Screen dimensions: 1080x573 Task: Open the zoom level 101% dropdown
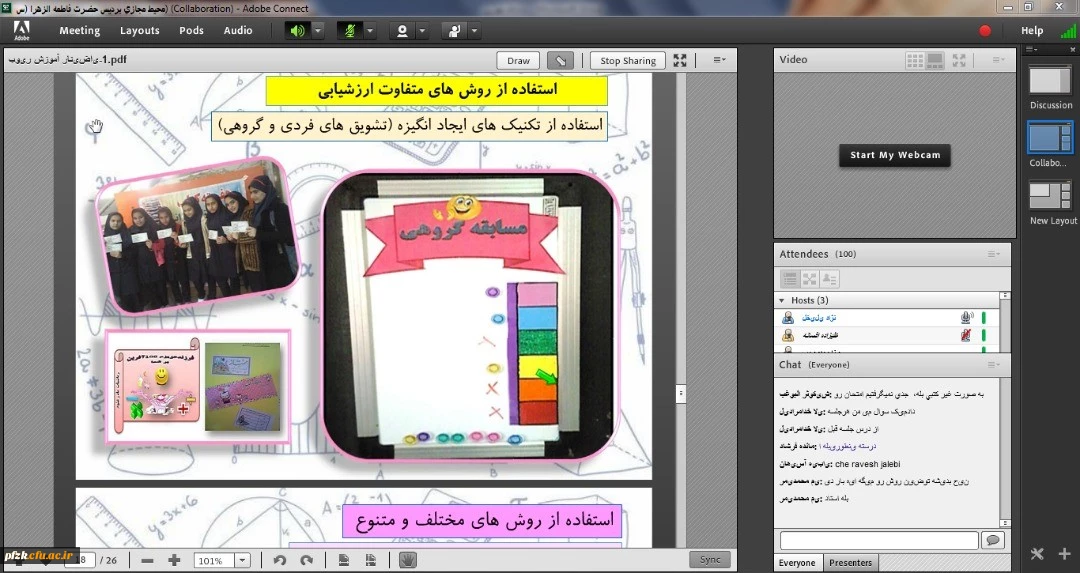point(242,561)
